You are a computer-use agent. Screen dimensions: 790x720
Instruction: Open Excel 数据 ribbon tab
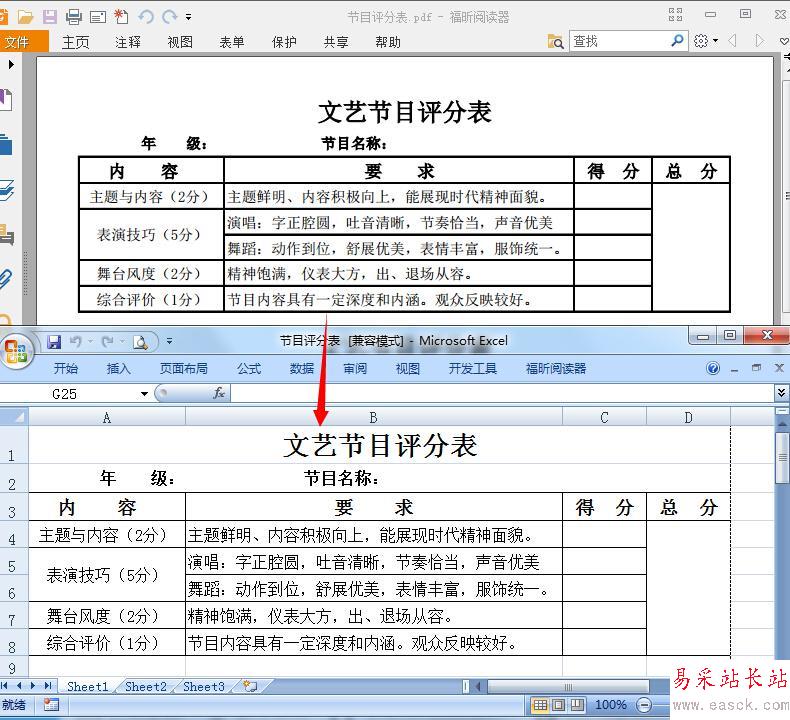point(302,369)
